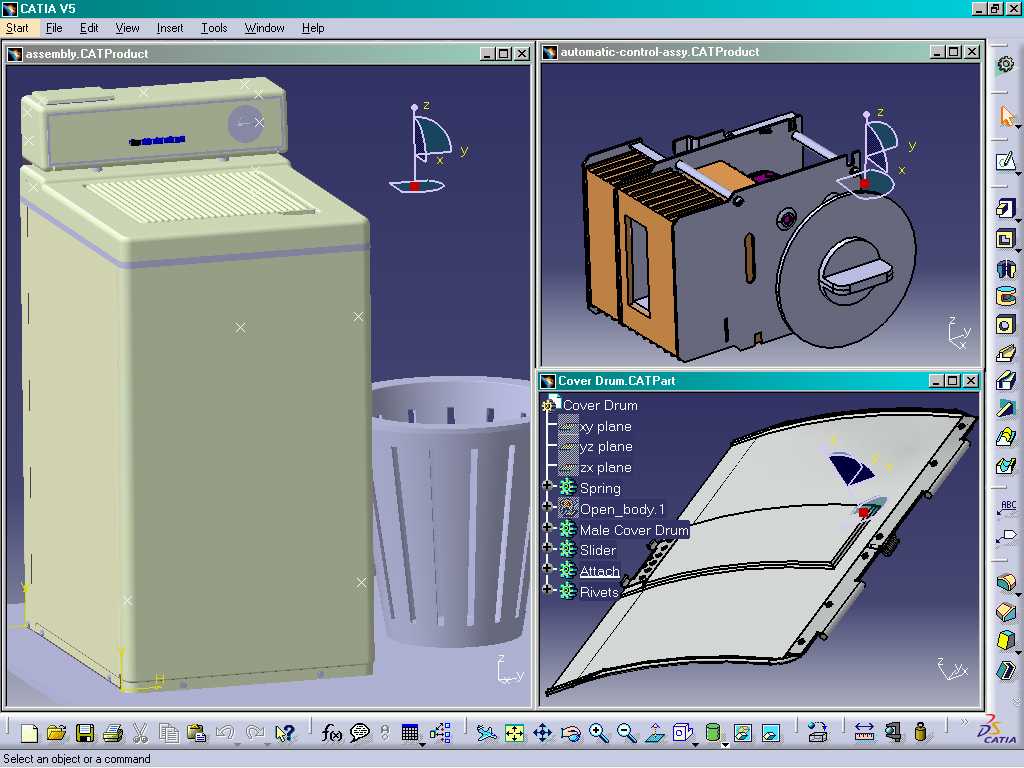Viewport: 1024px width, 768px height.
Task: Select the Stiffener tool
Action: coord(1006,409)
